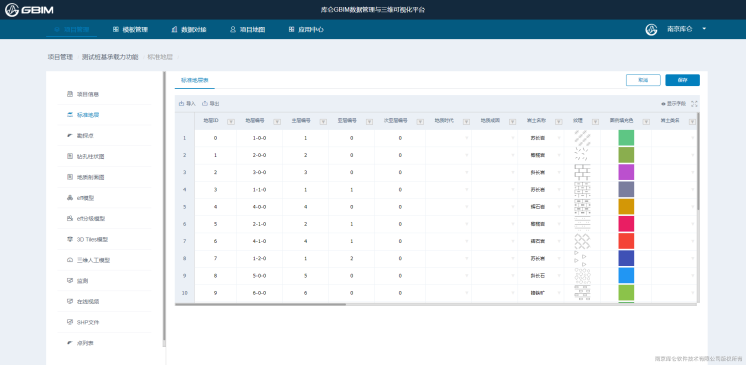Screen dimensions: 746x365
Task: Pick the blue fill color in row 9
Action: click(x=626, y=276)
